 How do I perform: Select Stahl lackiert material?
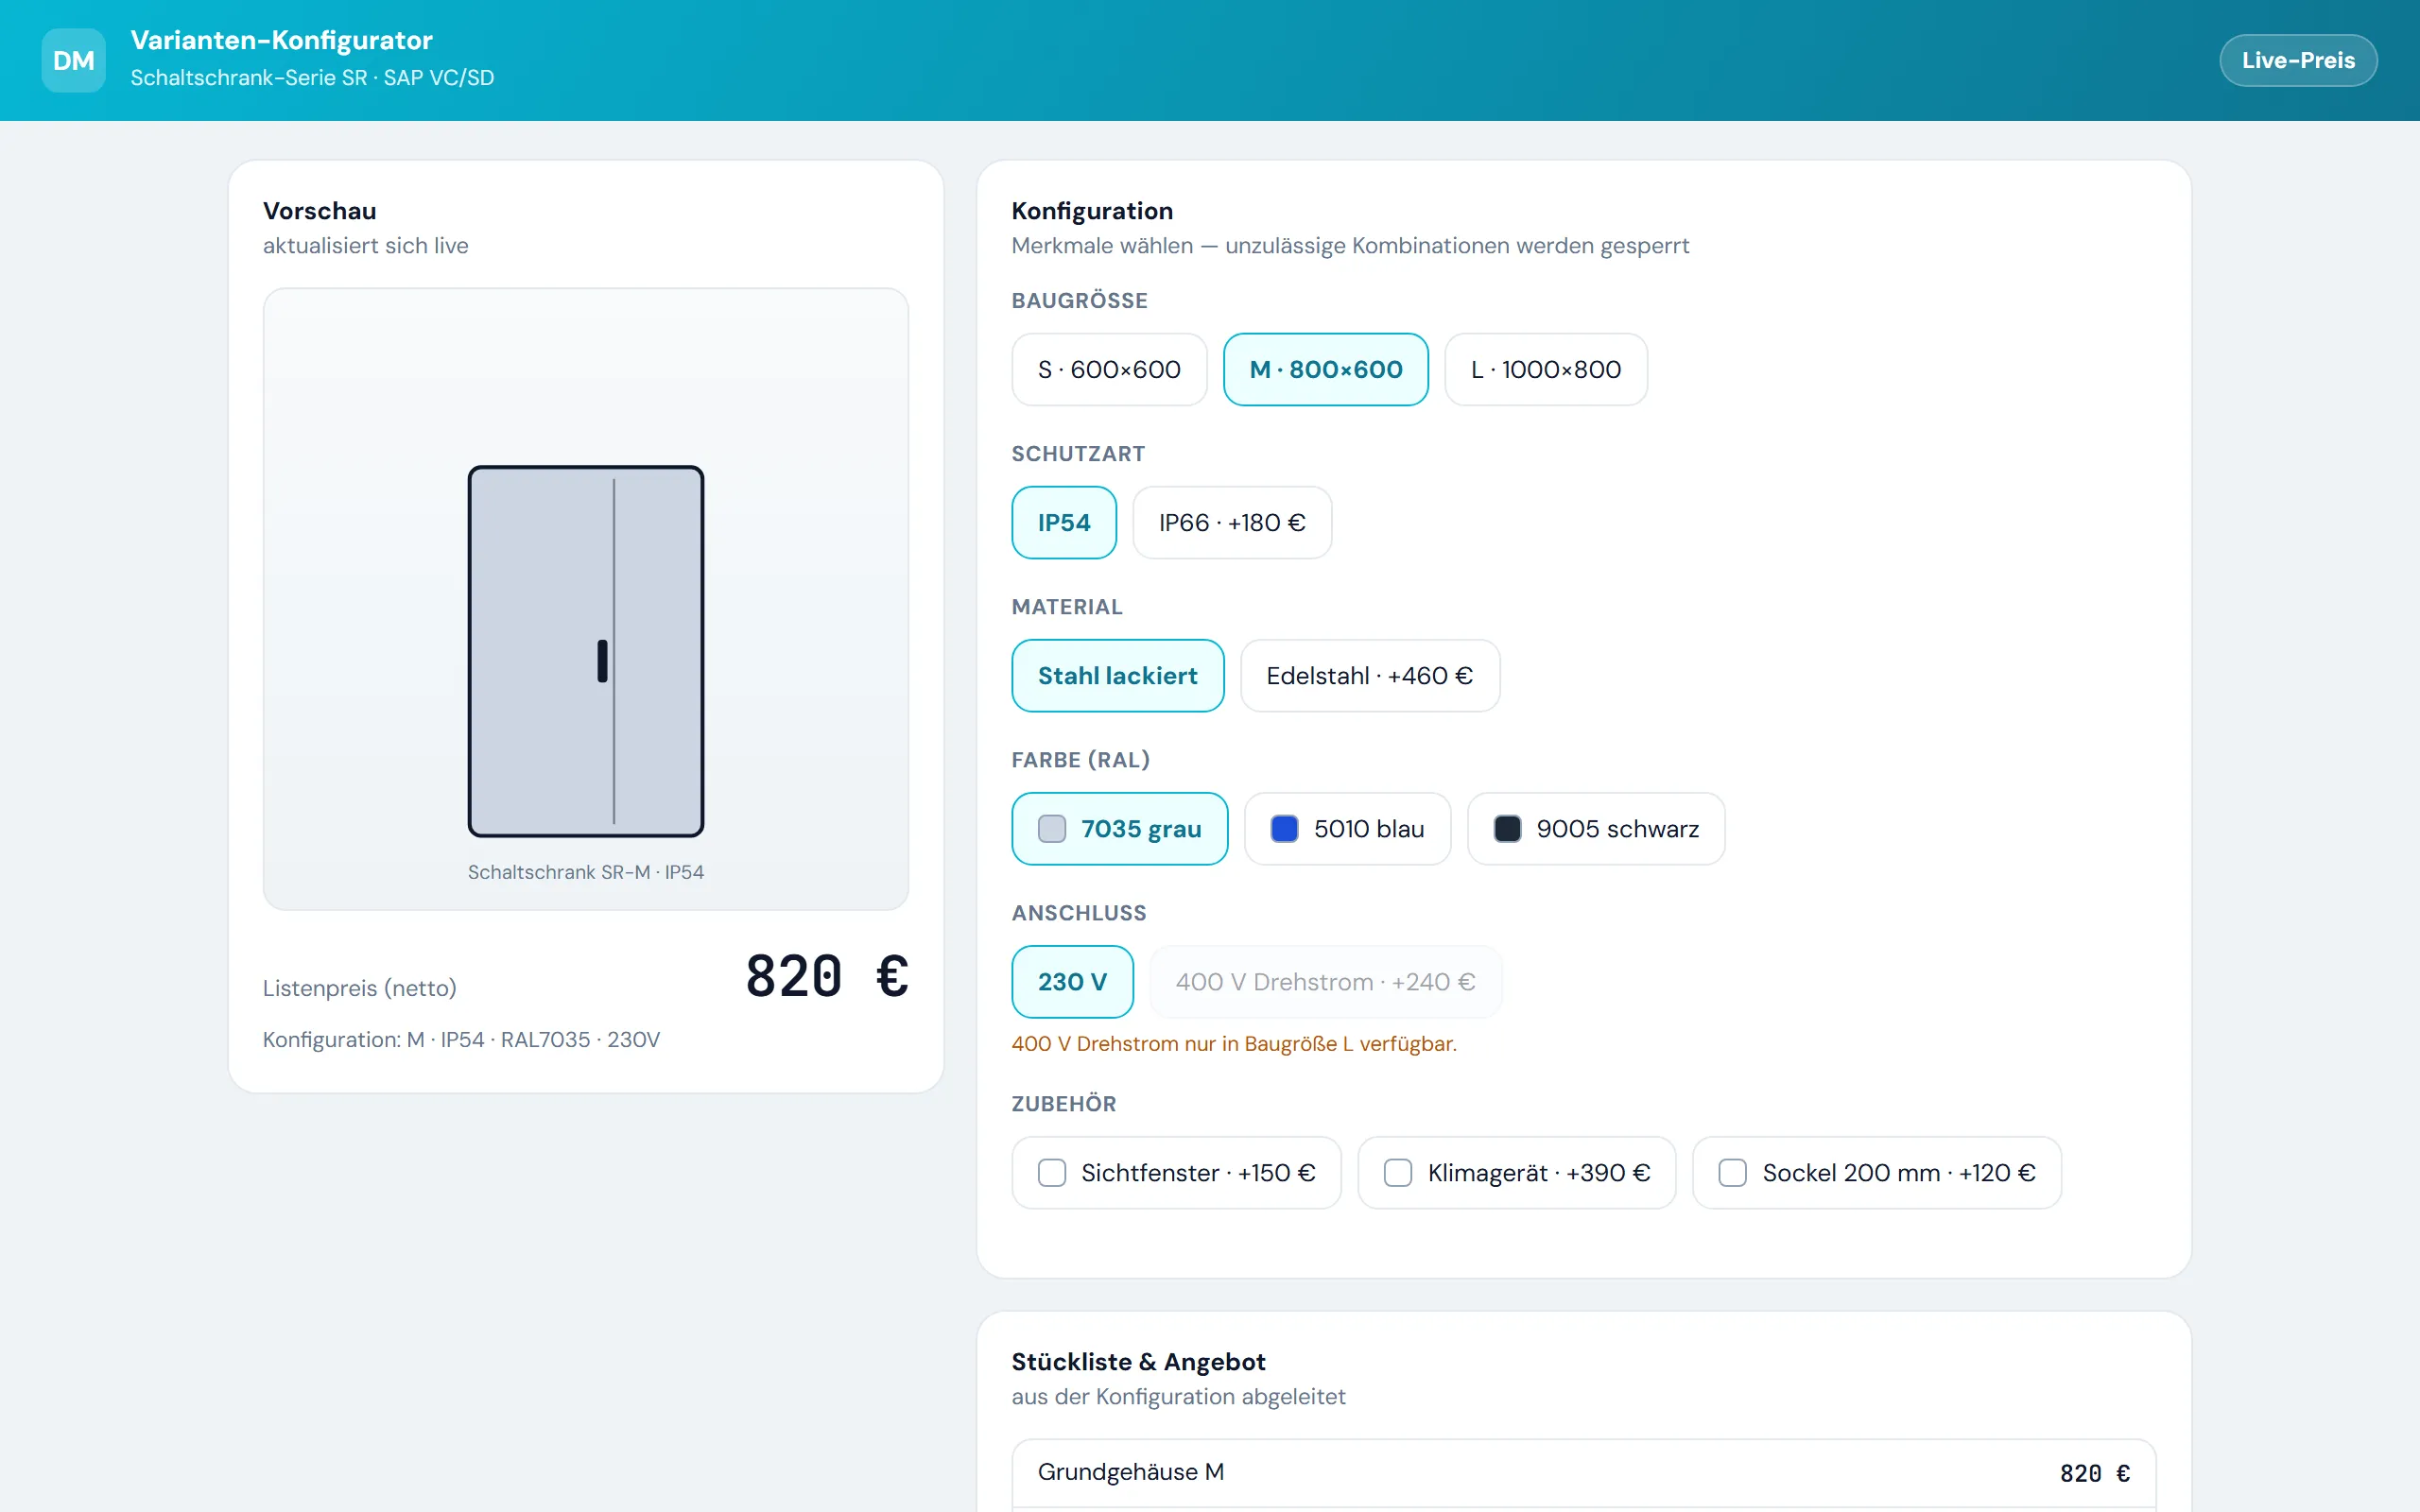tap(1118, 675)
